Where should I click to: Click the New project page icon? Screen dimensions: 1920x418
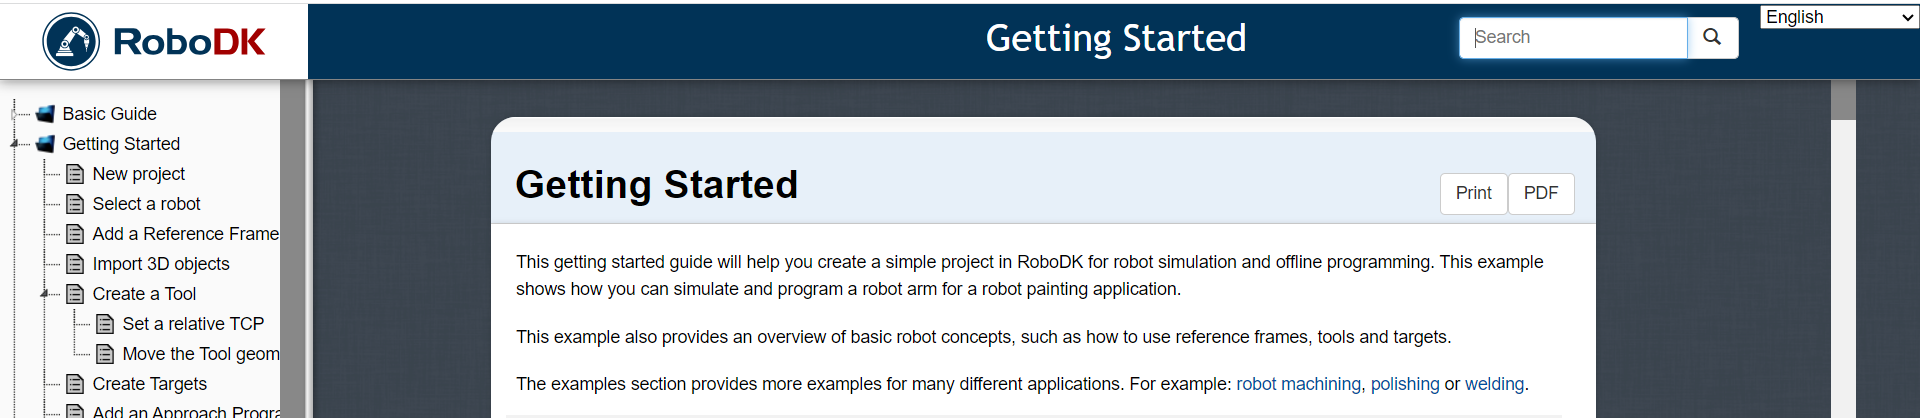click(75, 174)
